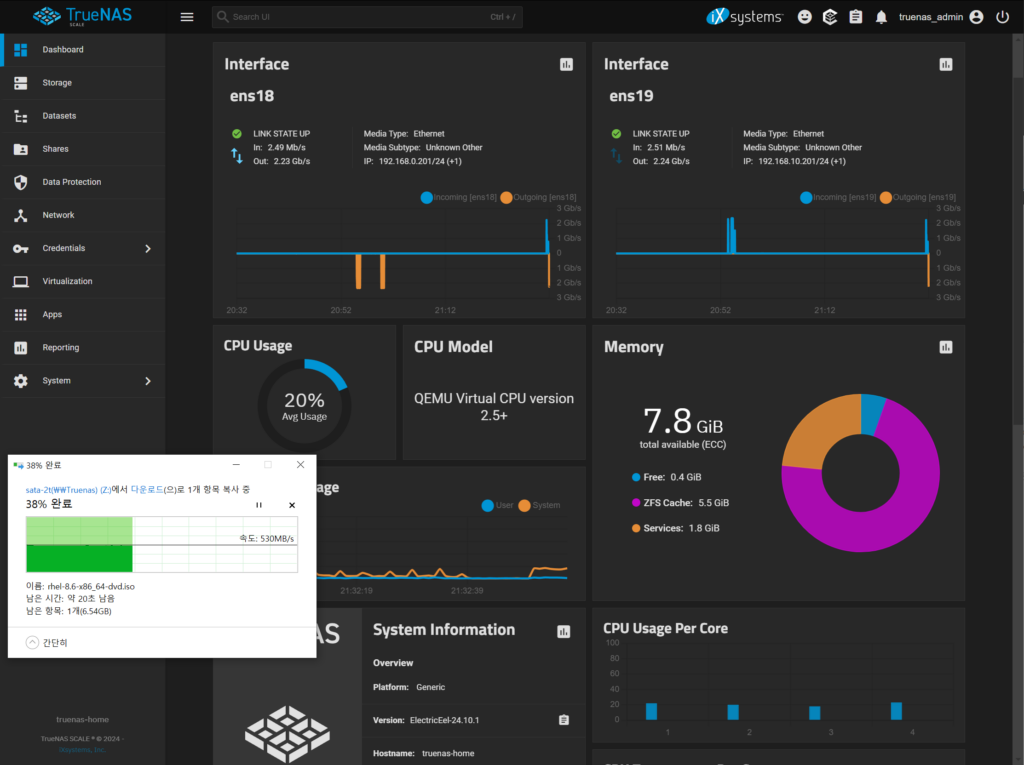Open the Jobs clipboard icon
This screenshot has height=765, width=1024.
(x=855, y=17)
